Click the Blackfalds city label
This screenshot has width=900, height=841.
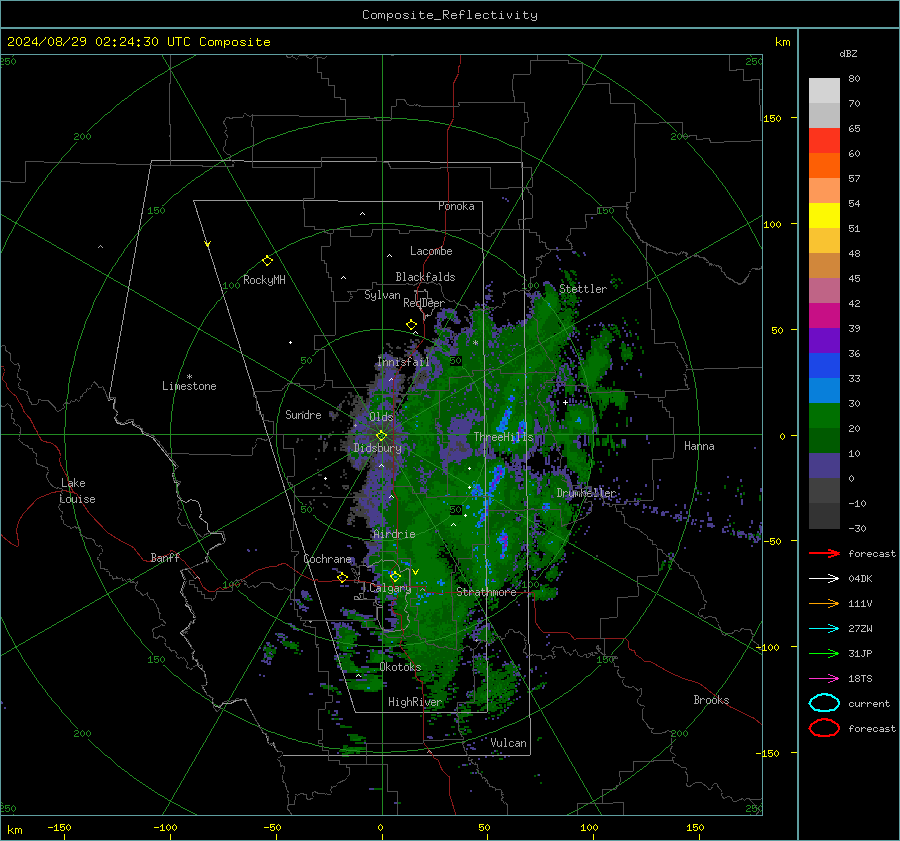tap(425, 277)
